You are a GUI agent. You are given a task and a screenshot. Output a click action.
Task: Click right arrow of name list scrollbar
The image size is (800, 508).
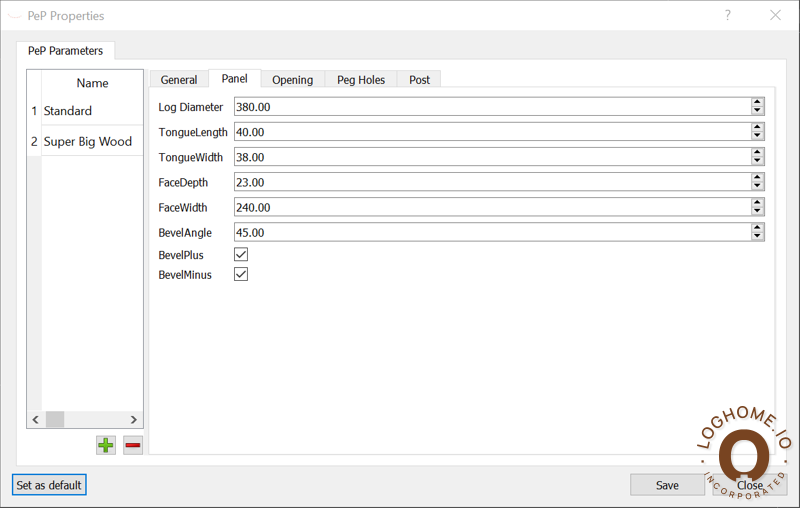pos(134,419)
